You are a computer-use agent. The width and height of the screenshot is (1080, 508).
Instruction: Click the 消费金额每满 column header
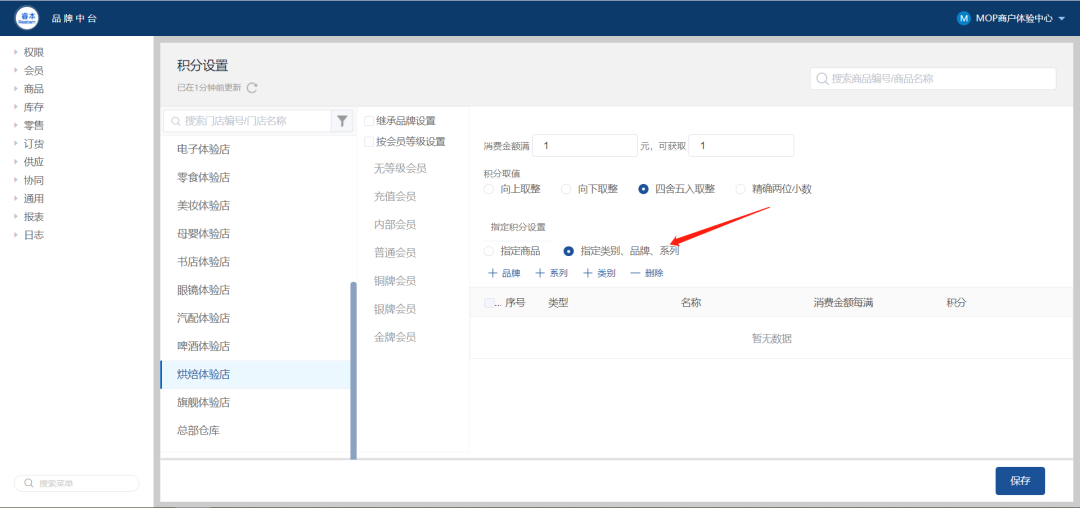[843, 303]
